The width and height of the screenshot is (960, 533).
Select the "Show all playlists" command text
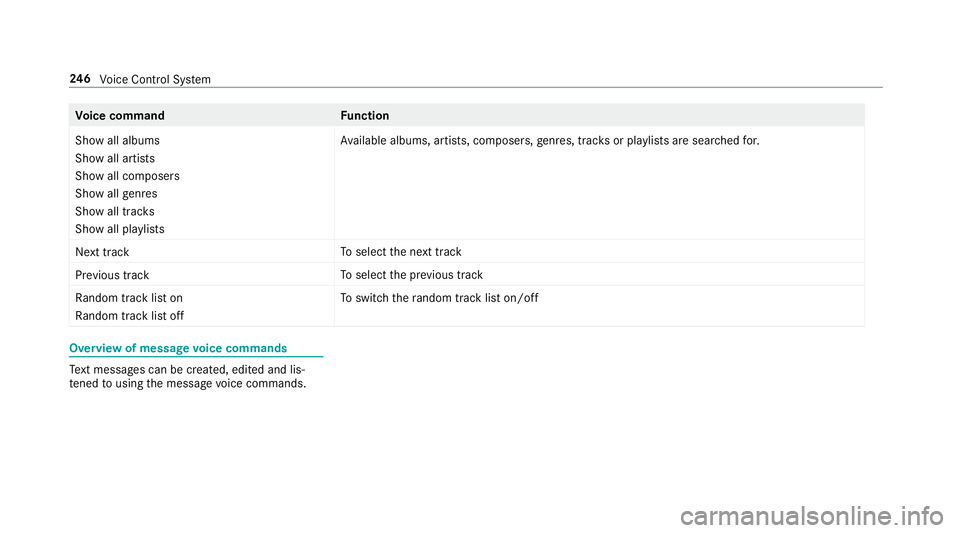tap(120, 229)
